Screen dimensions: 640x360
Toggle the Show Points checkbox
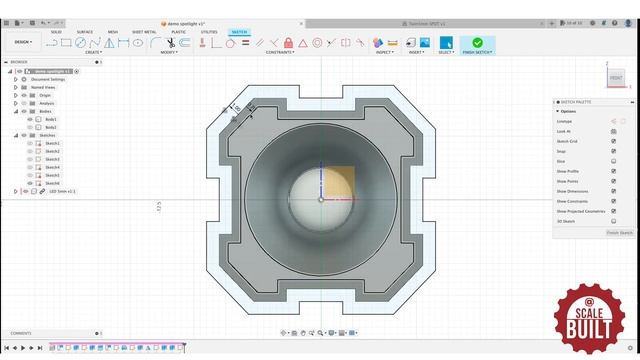[x=613, y=181]
